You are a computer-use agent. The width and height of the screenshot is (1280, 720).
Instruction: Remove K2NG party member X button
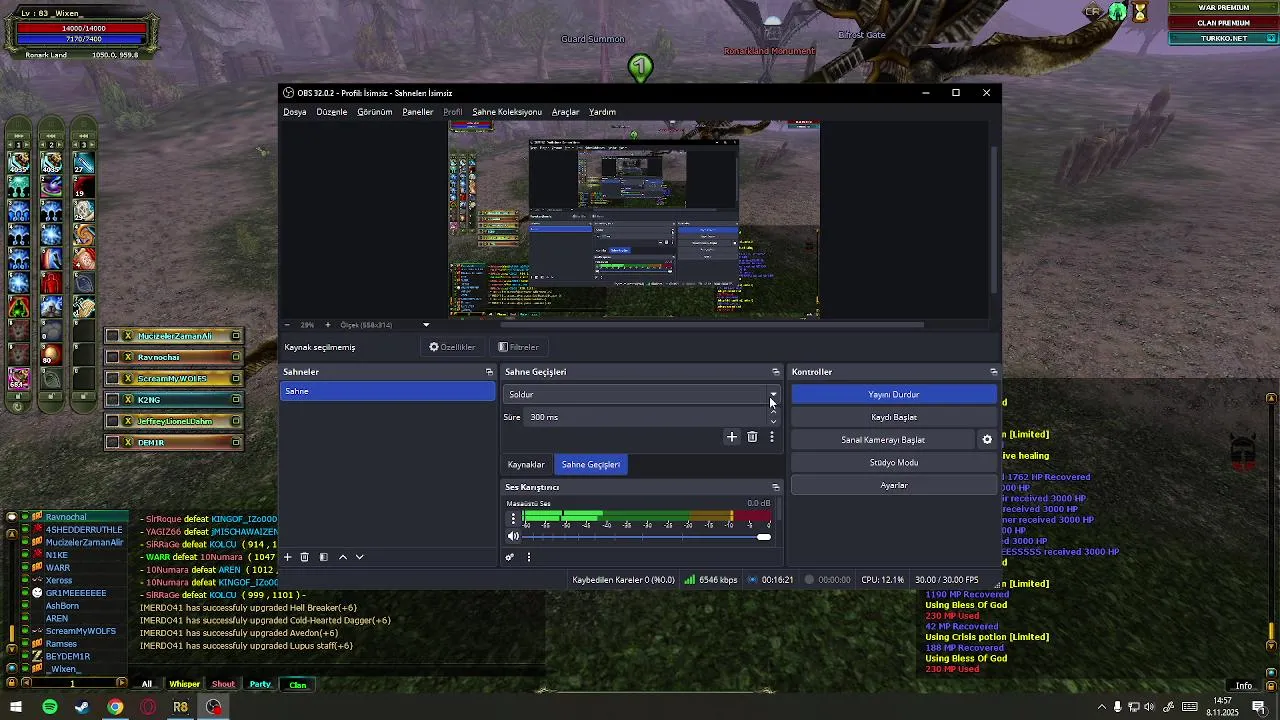[128, 400]
